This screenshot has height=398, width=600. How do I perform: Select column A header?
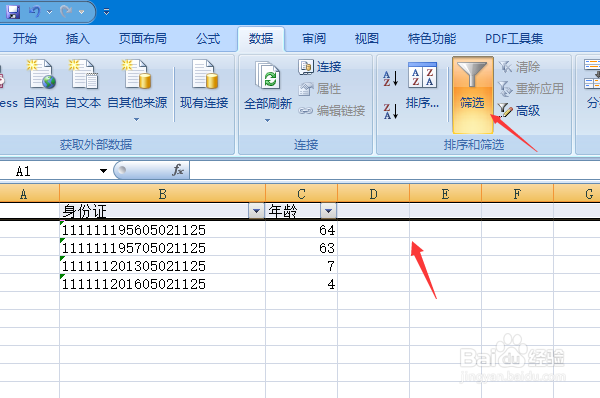coord(29,194)
